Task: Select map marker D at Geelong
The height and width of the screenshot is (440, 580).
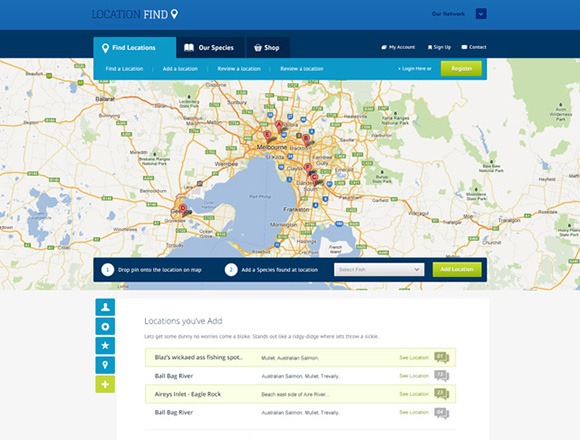Action: click(183, 210)
